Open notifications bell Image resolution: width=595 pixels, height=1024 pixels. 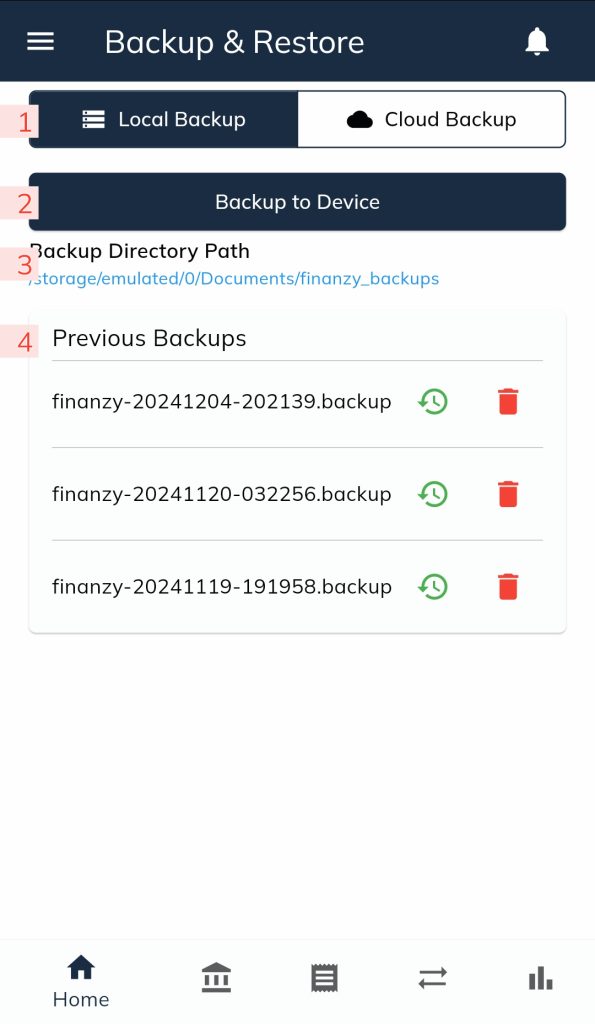(537, 42)
